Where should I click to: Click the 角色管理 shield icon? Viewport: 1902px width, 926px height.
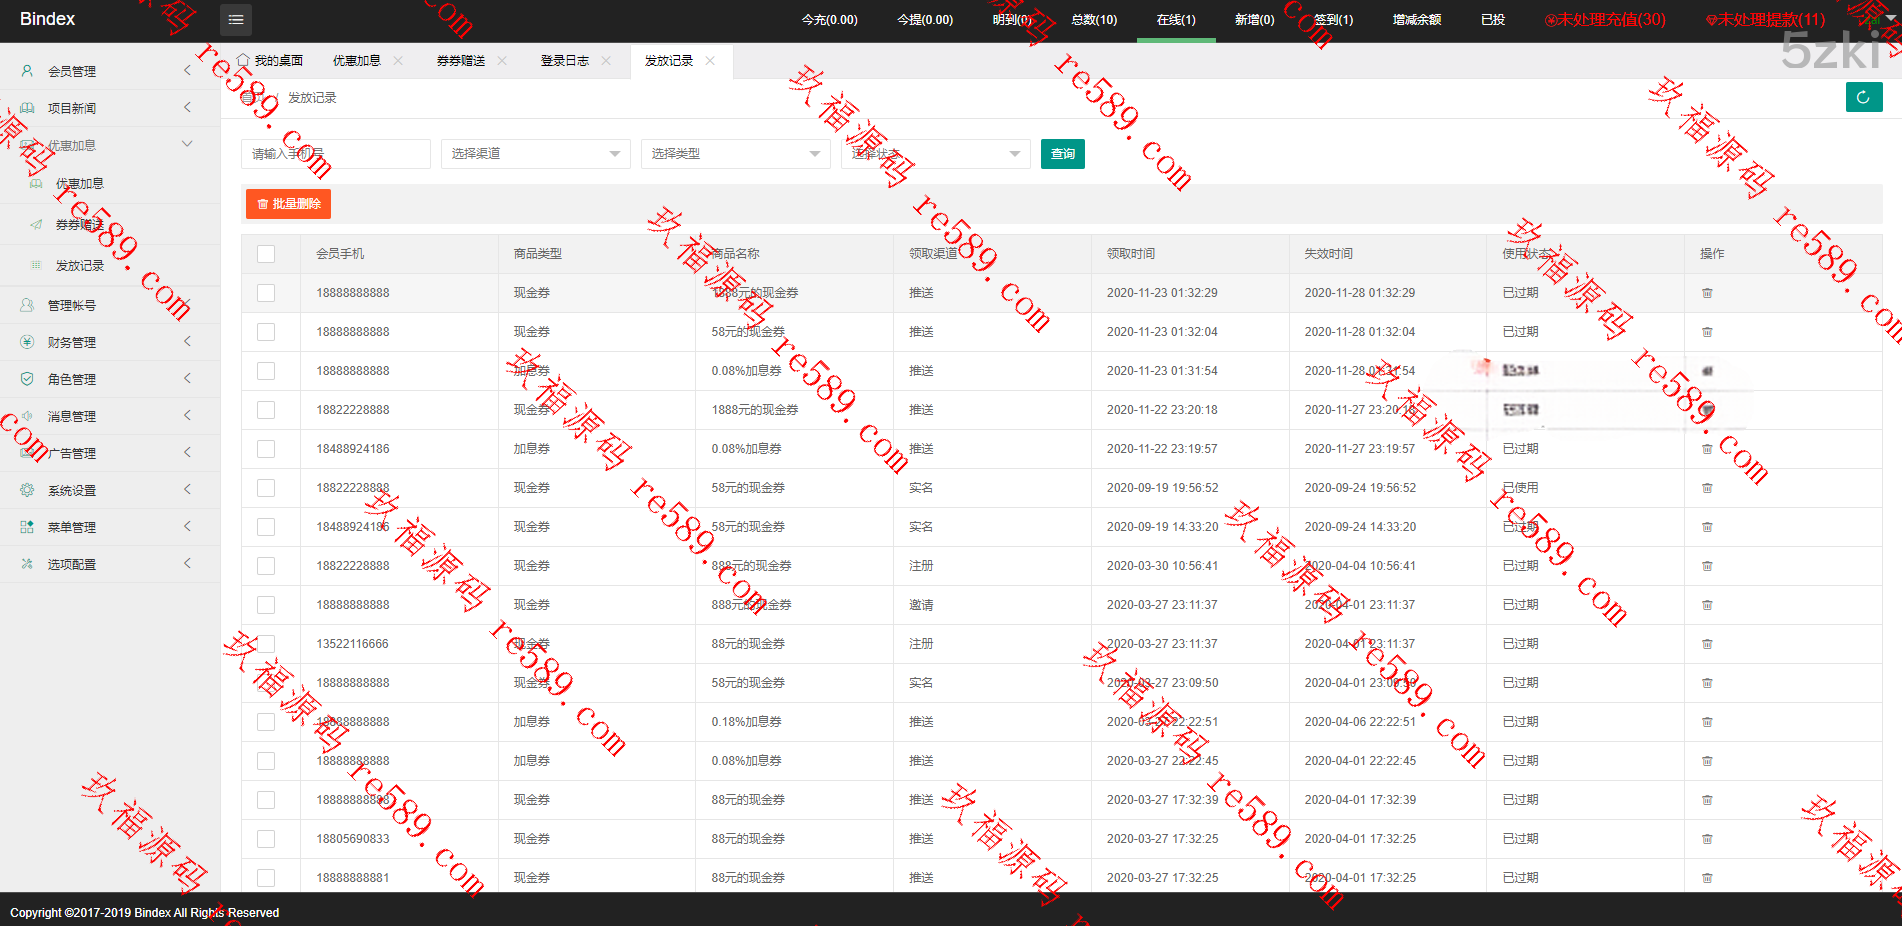(x=27, y=379)
